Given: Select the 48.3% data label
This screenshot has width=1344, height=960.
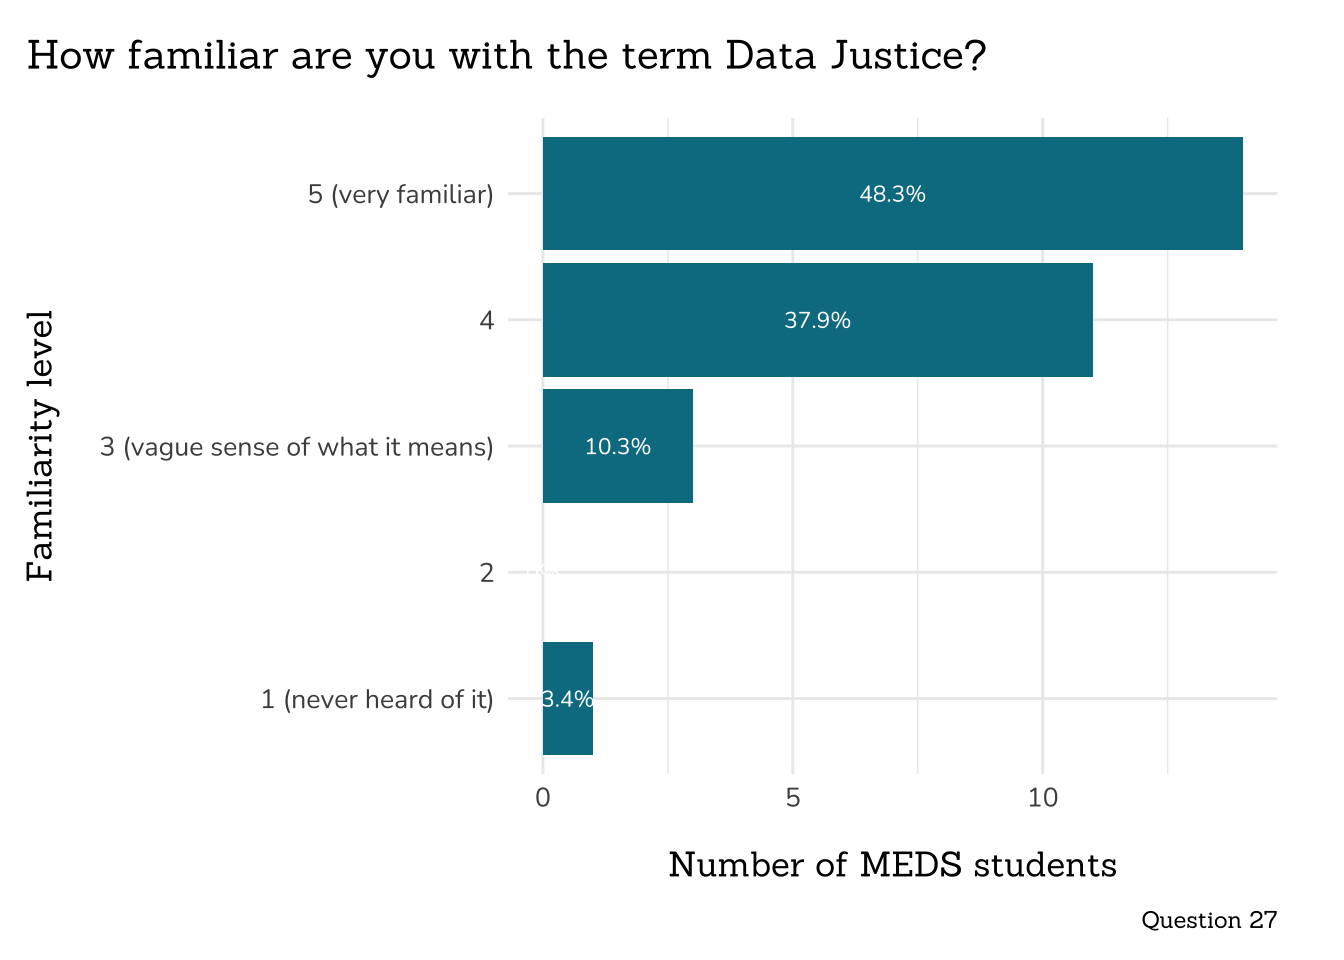Looking at the screenshot, I should click(x=892, y=194).
